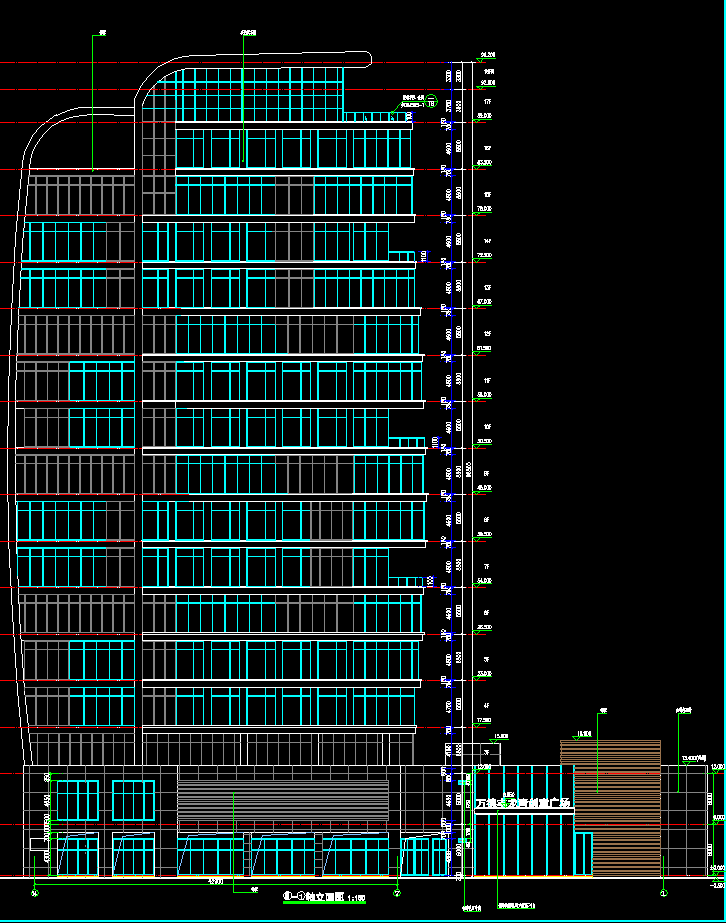Click the detail callout circle near the roof

click(x=432, y=102)
